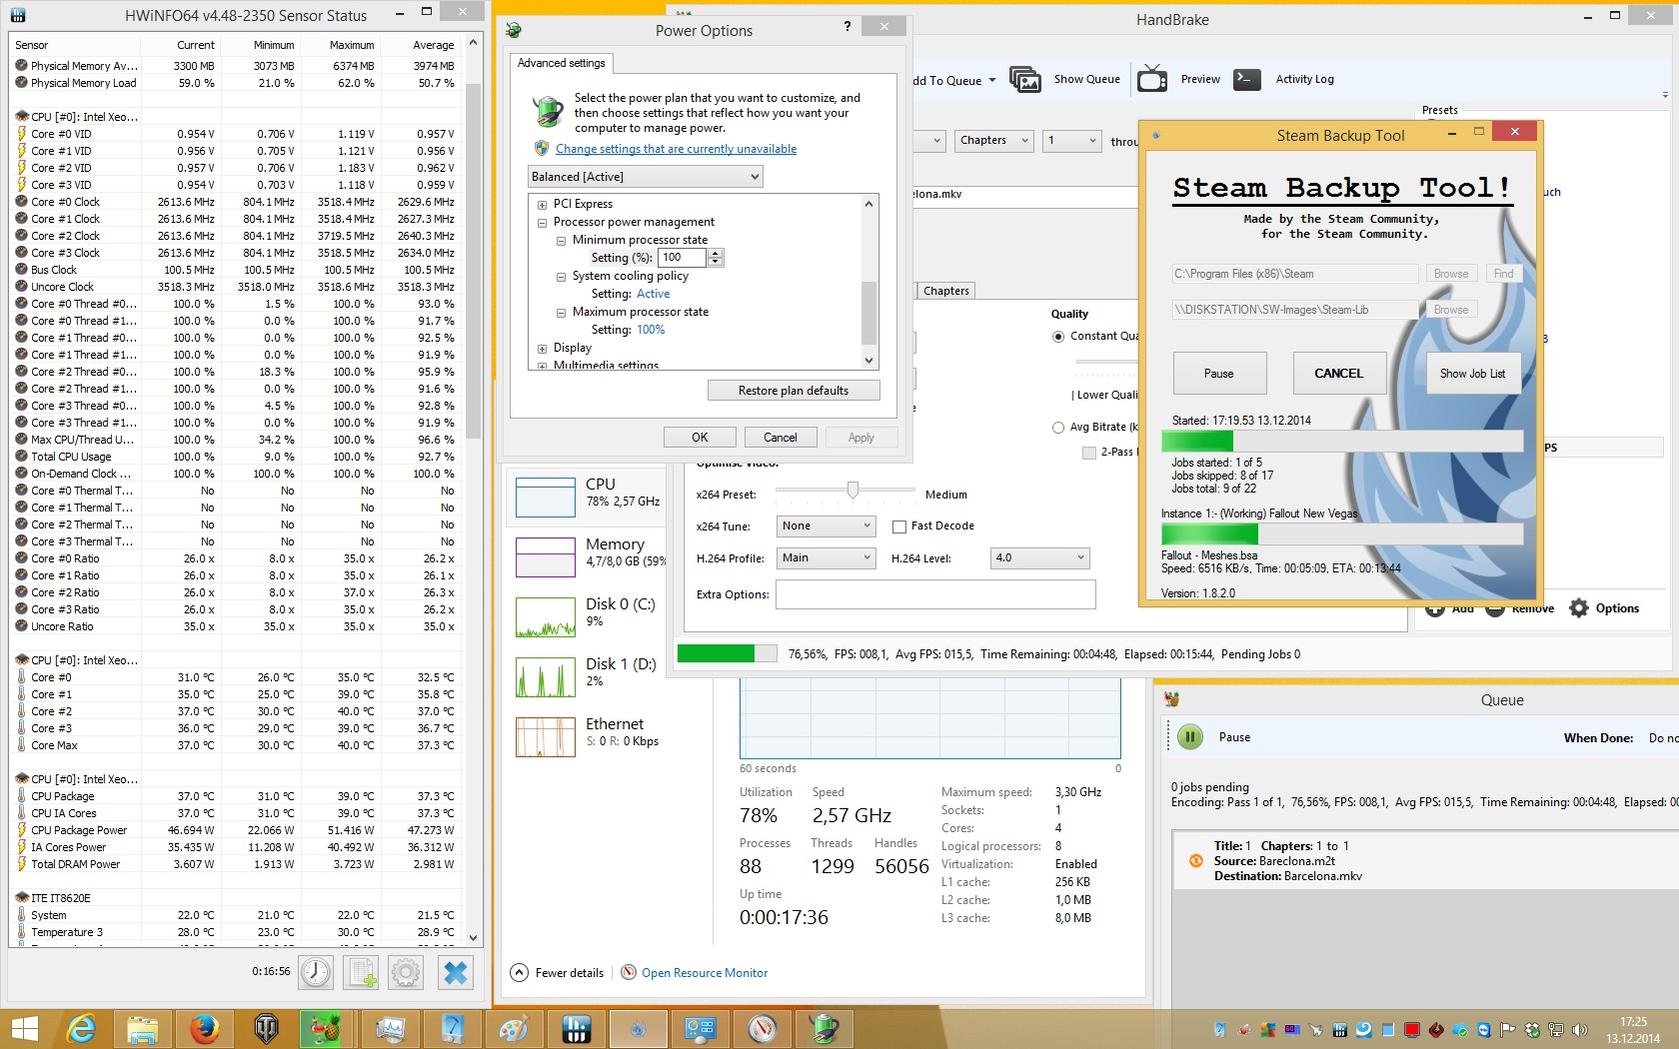Screen dimensions: 1679x1049
Task: Increase minimum processor state with spinner up
Action: point(715,253)
